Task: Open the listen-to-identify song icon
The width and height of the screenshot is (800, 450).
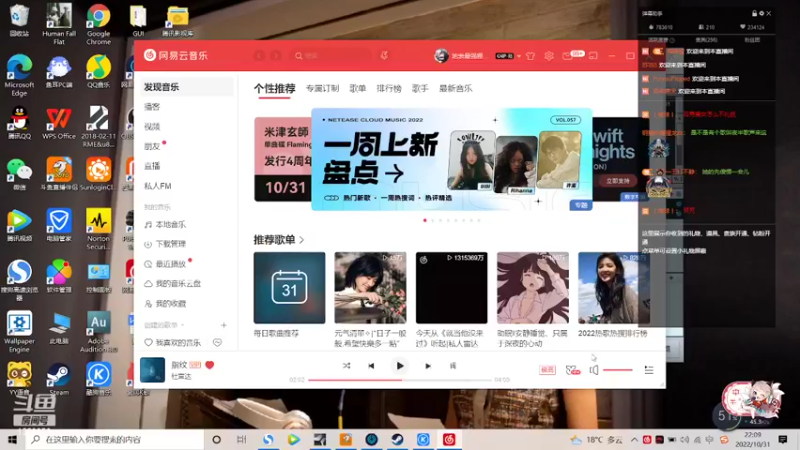Action: [x=384, y=55]
